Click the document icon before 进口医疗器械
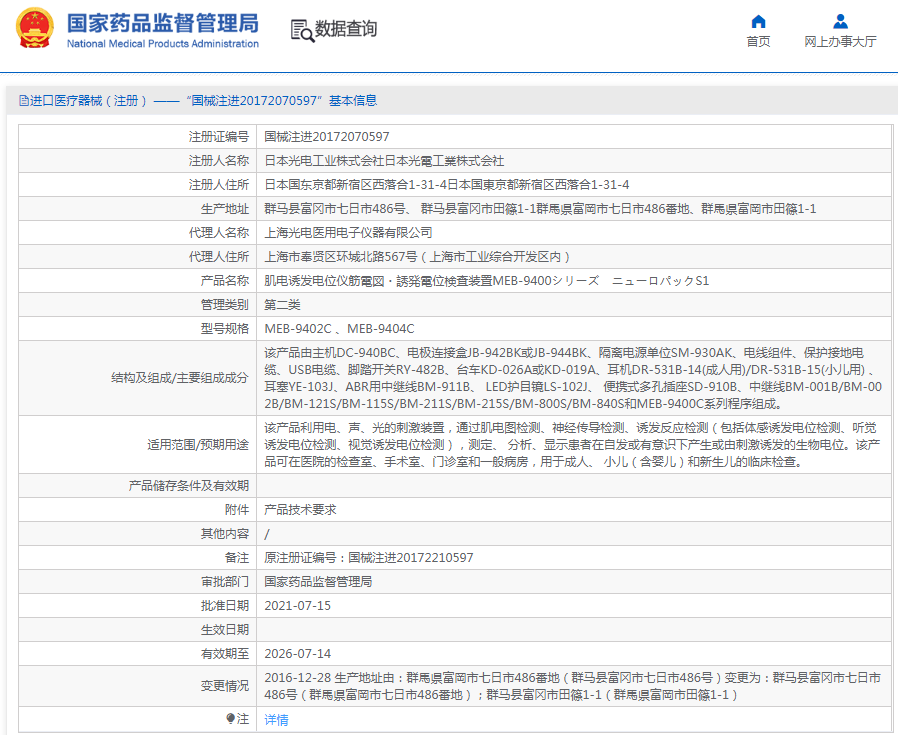Viewport: 898px width, 735px height. pos(23,101)
